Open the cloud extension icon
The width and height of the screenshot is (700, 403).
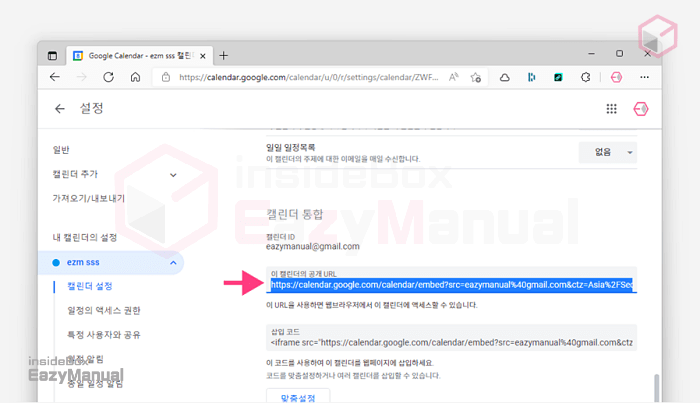coord(504,78)
